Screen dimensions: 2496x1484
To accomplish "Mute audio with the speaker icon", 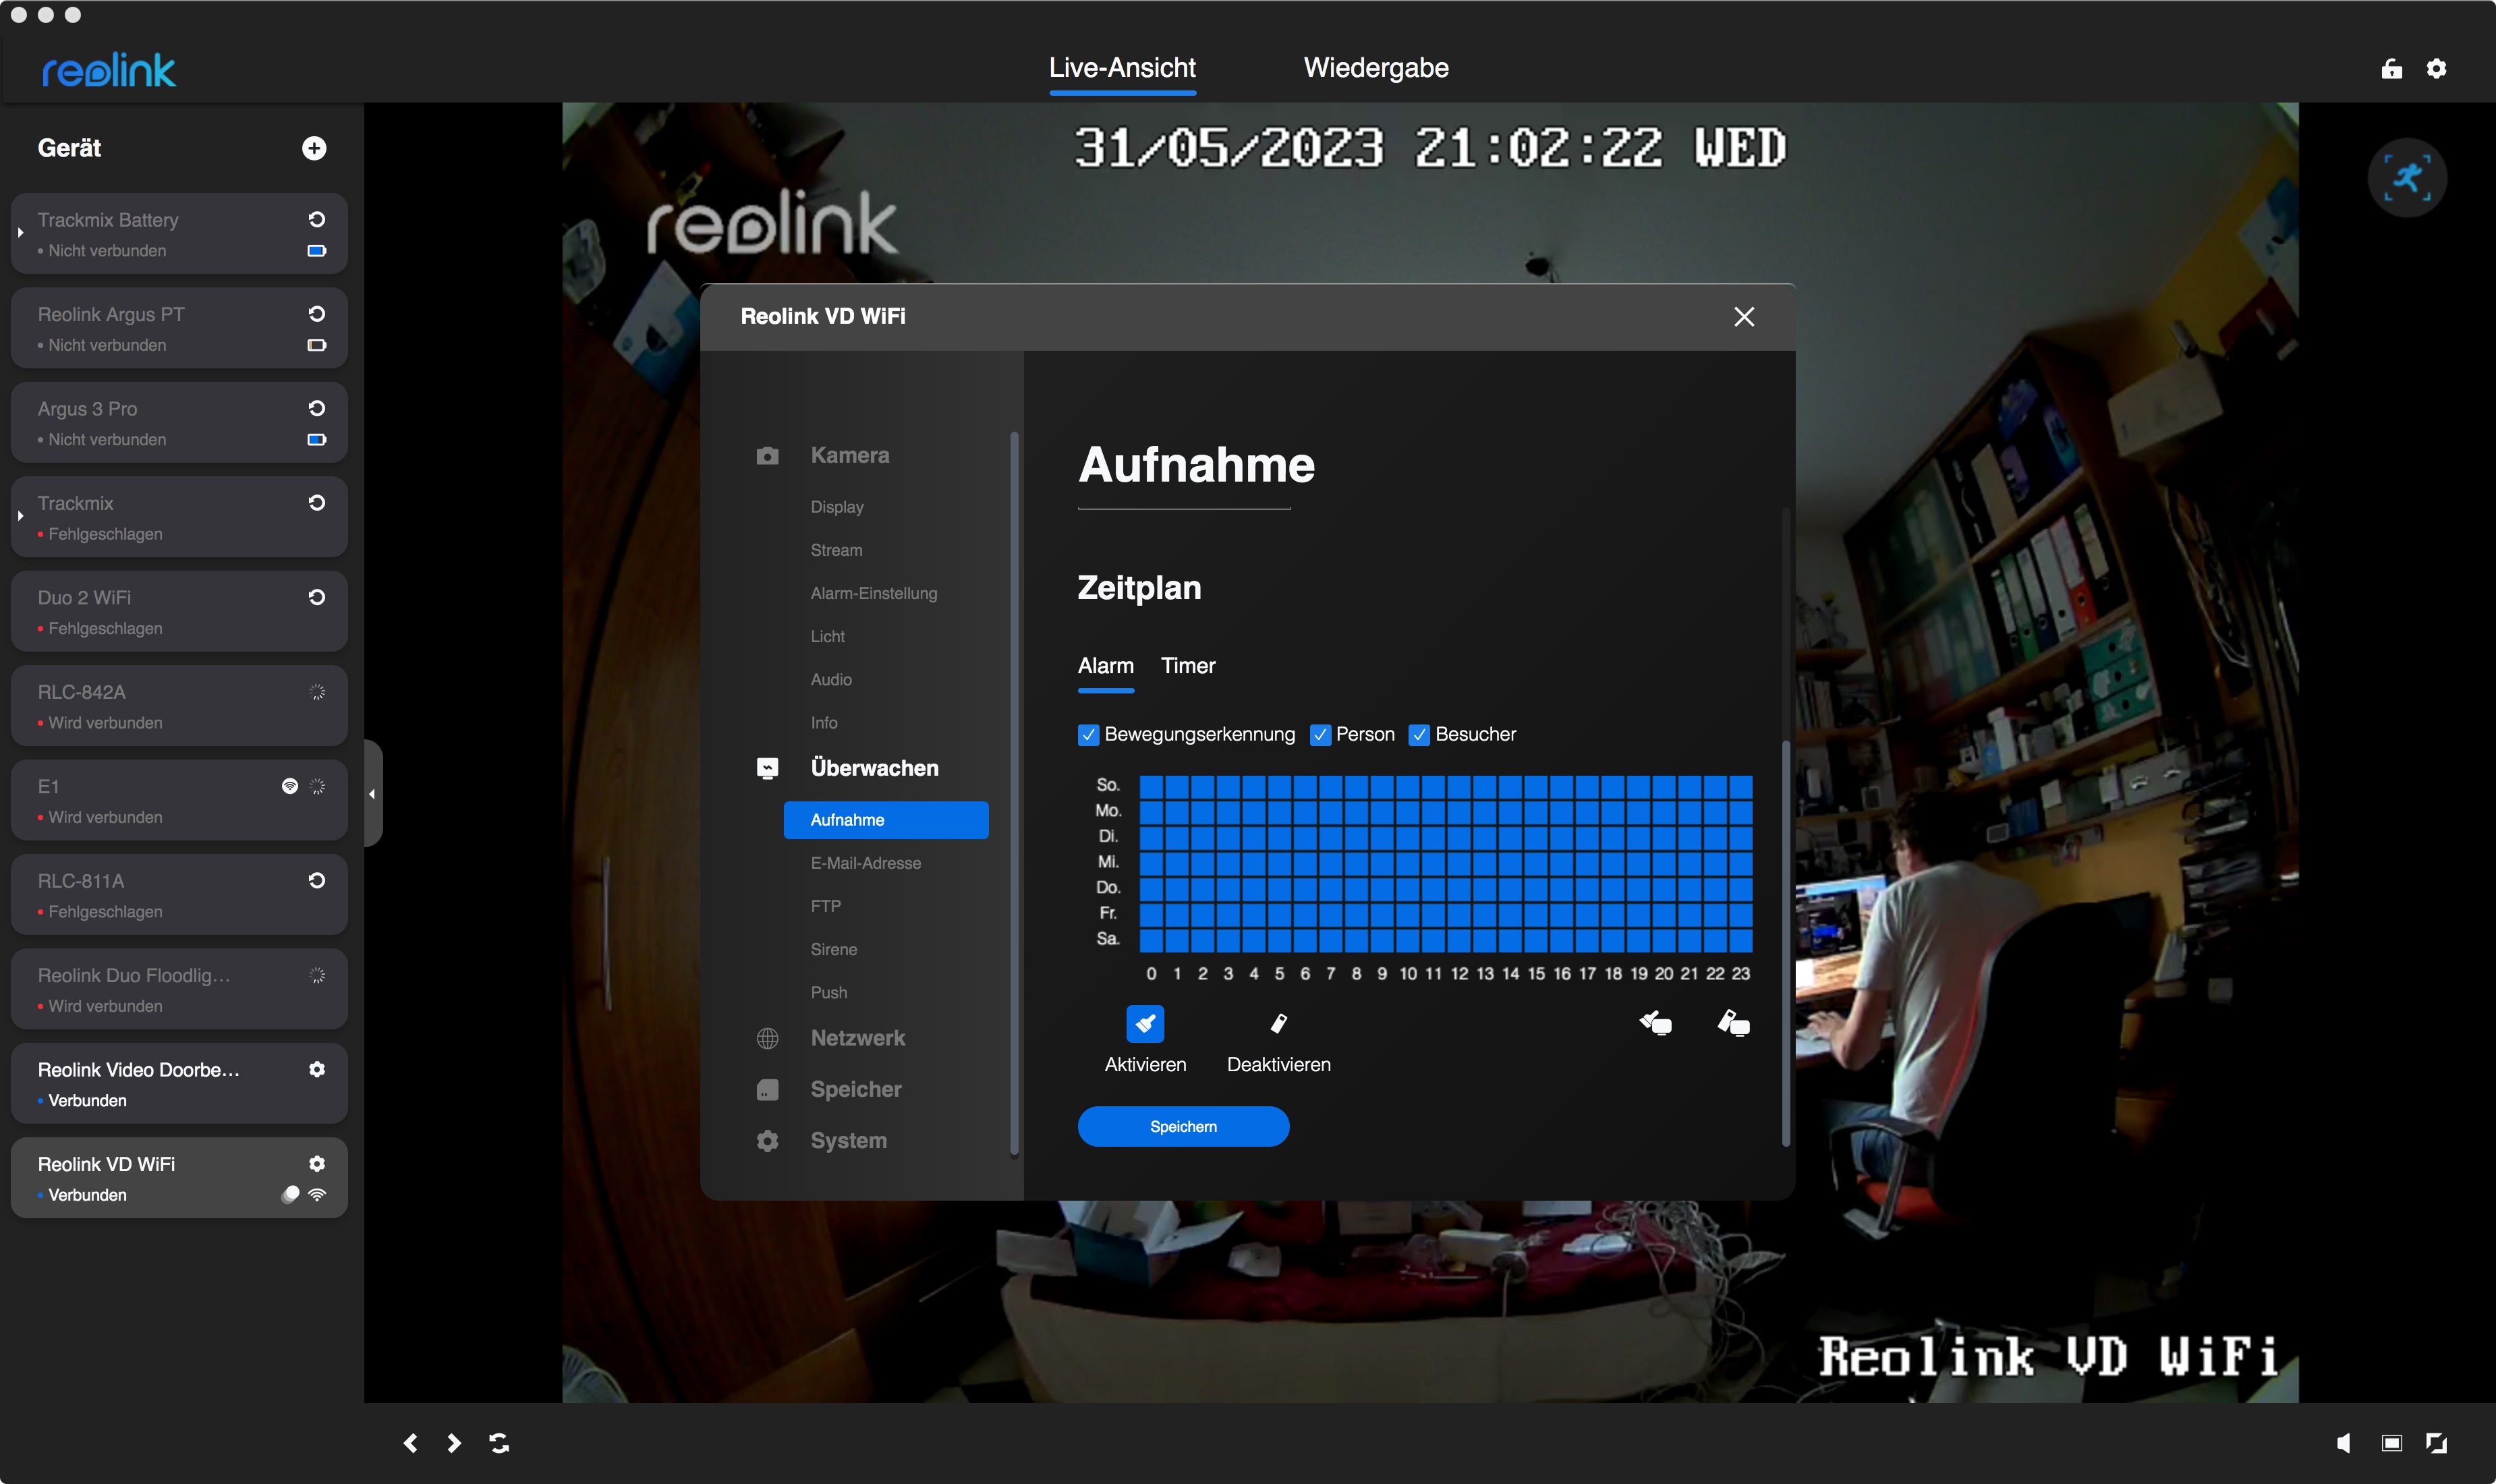I will (x=2343, y=1443).
